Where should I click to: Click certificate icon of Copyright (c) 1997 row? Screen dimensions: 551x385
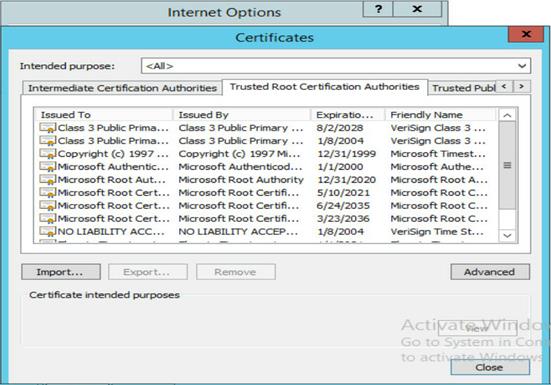coord(47,154)
